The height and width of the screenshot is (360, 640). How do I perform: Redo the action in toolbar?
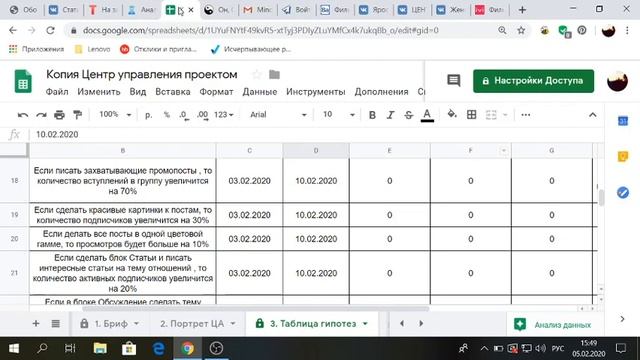pos(41,115)
